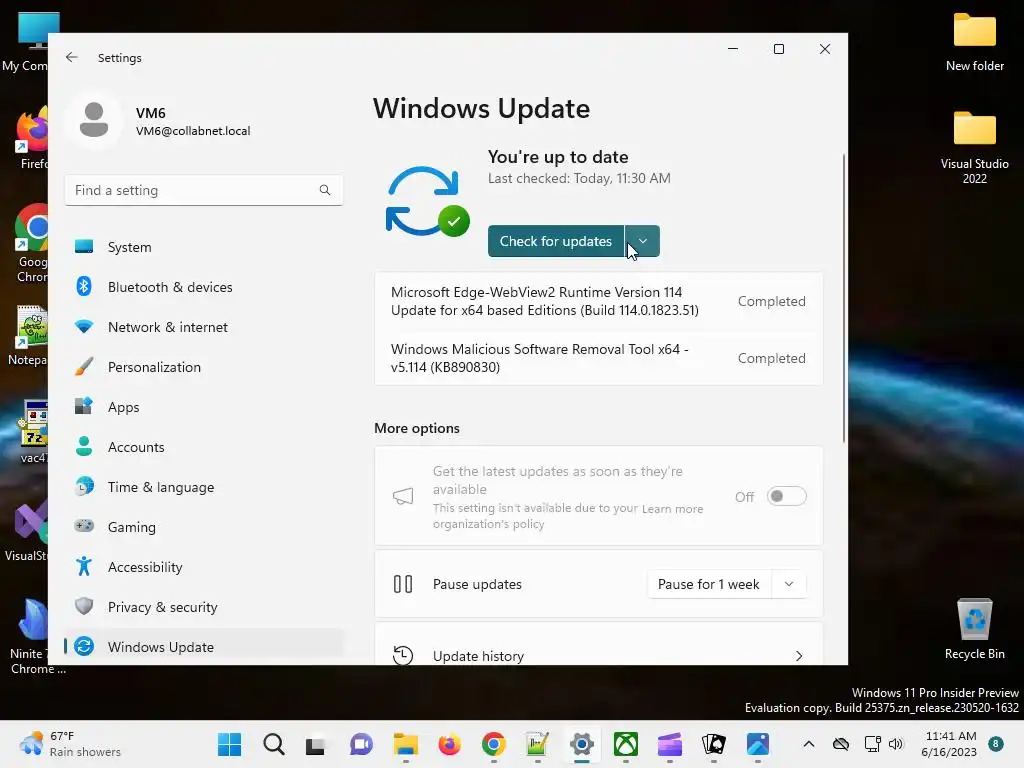The width and height of the screenshot is (1024, 768).
Task: Select the New folder desktop icon
Action: point(974,42)
